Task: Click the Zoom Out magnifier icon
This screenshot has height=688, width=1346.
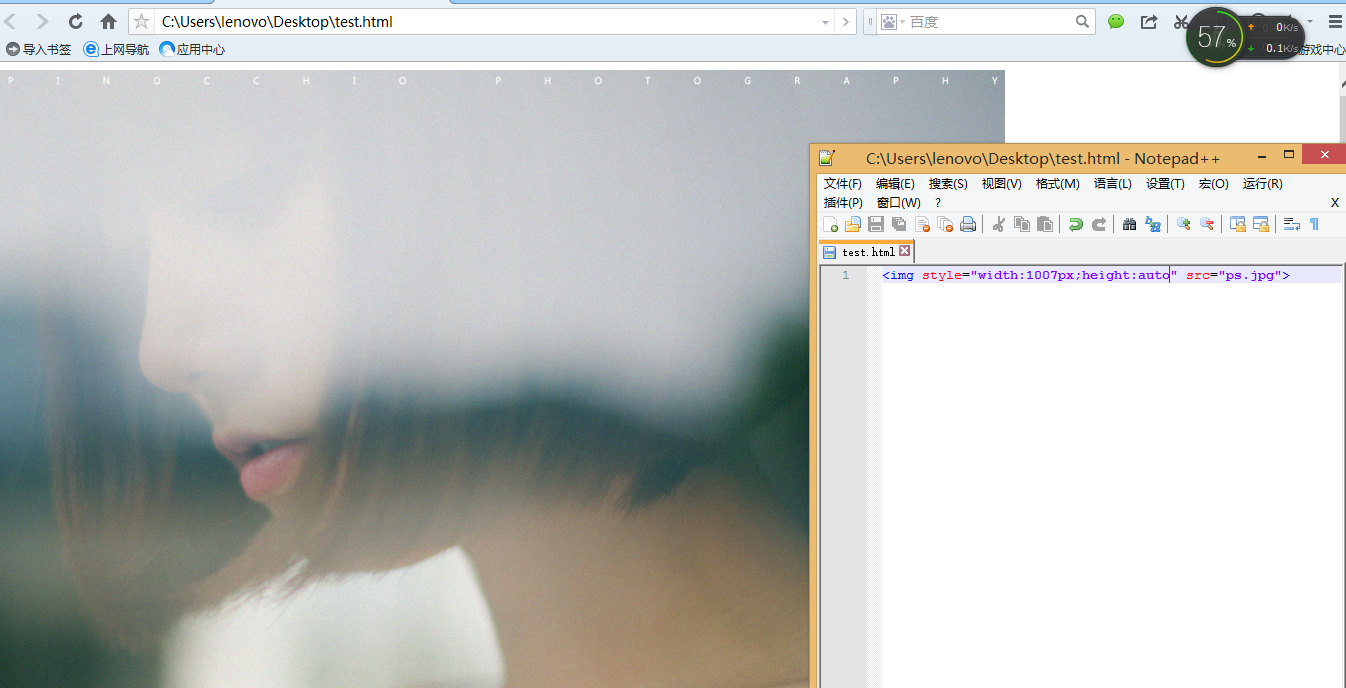Action: pos(1207,224)
